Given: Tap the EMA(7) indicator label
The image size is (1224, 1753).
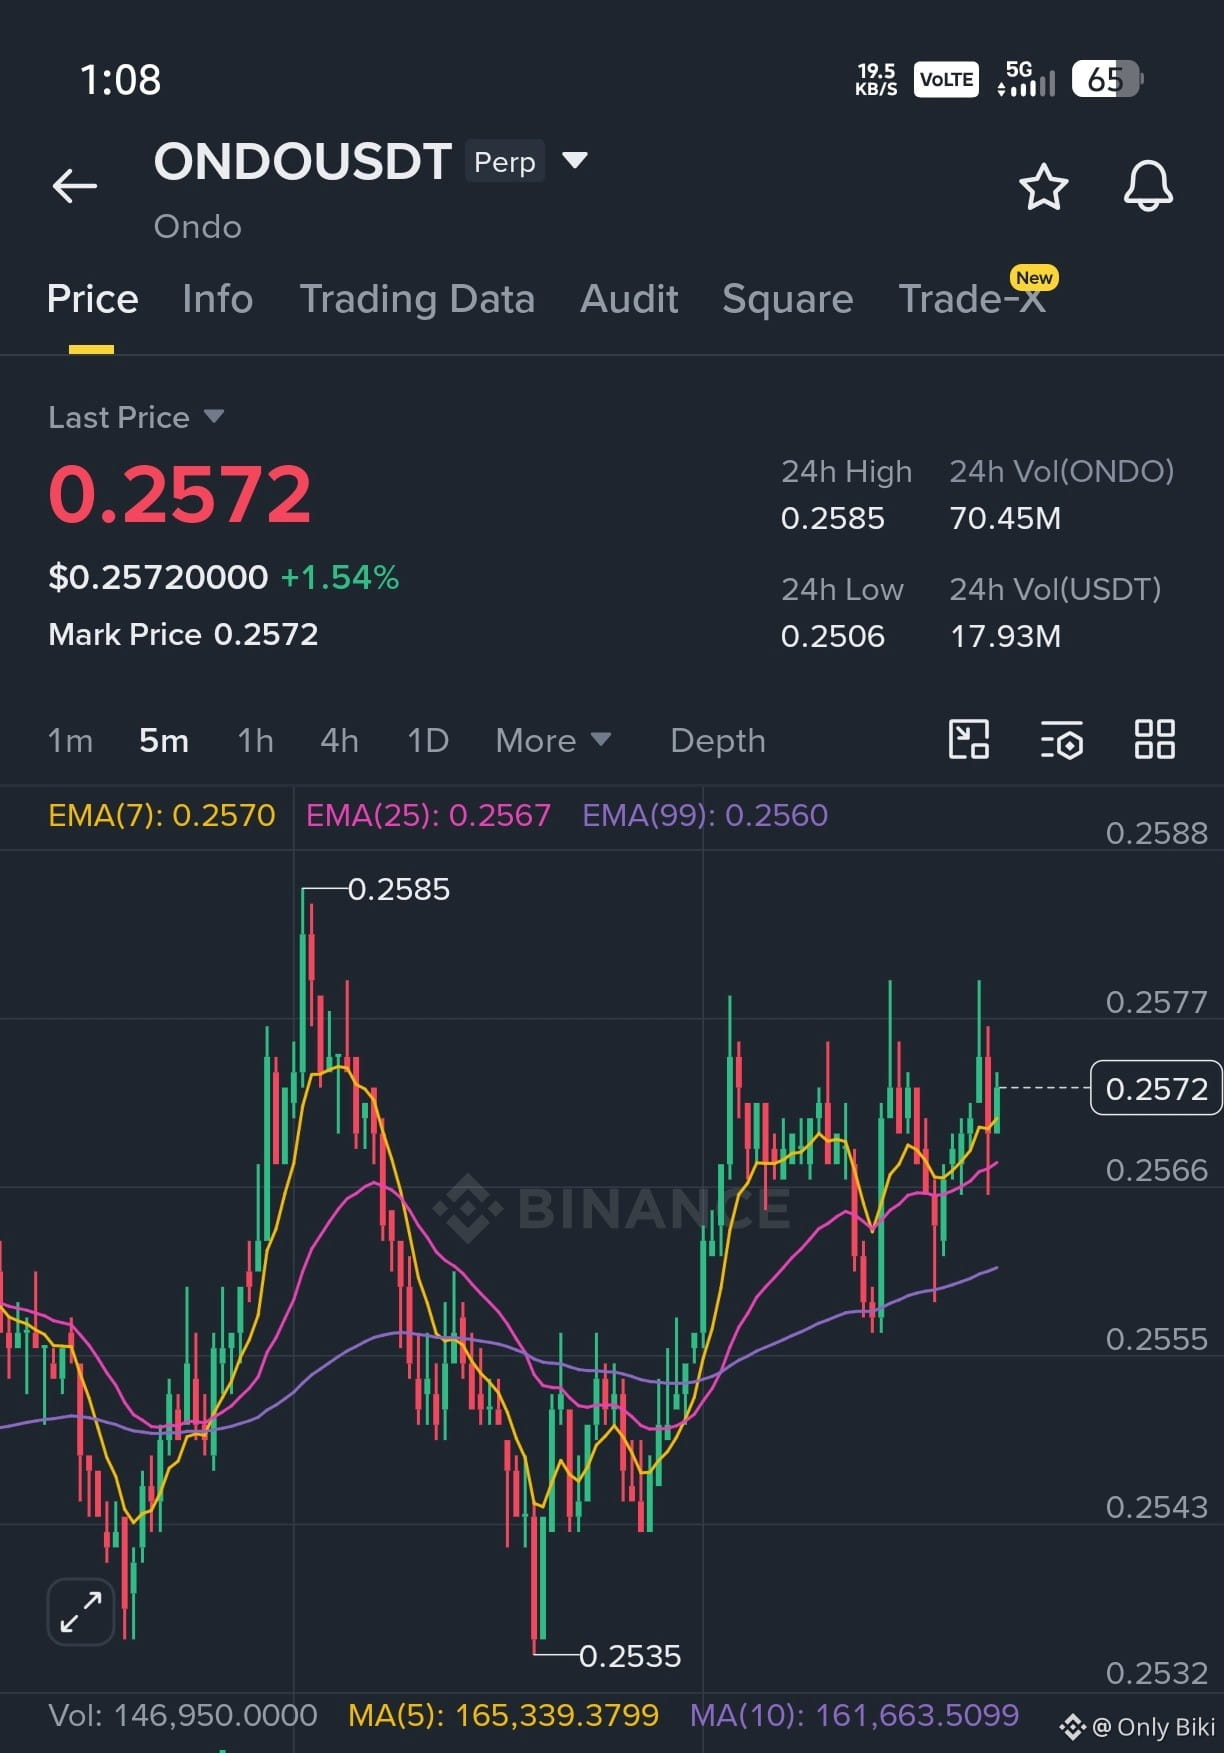Looking at the screenshot, I should click(x=162, y=815).
